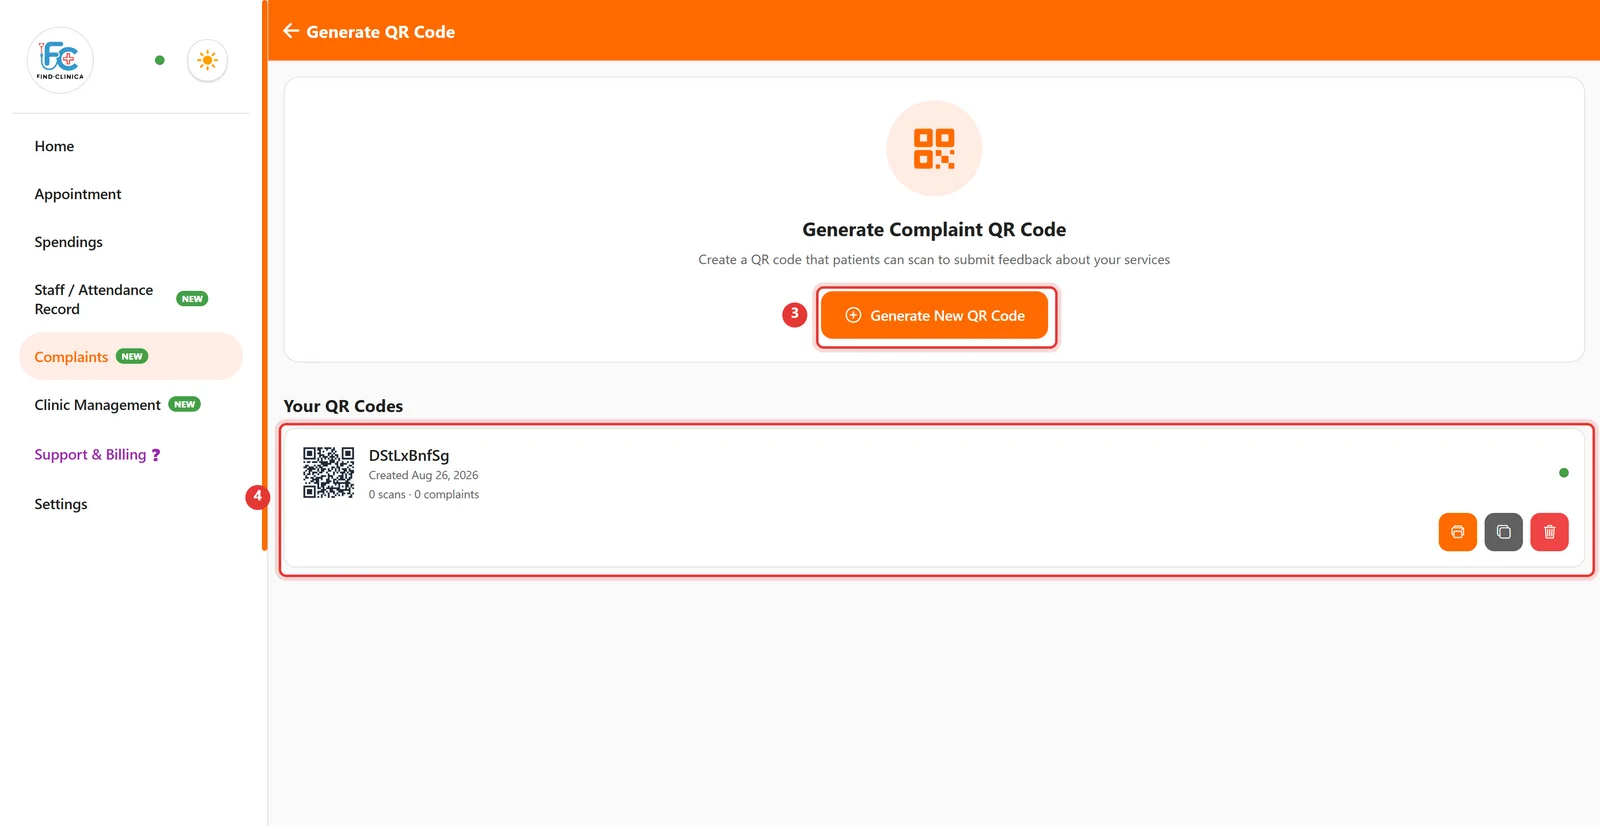This screenshot has height=830, width=1600.
Task: Open the DStLxBnfSg QR code thumbnail
Action: 329,472
